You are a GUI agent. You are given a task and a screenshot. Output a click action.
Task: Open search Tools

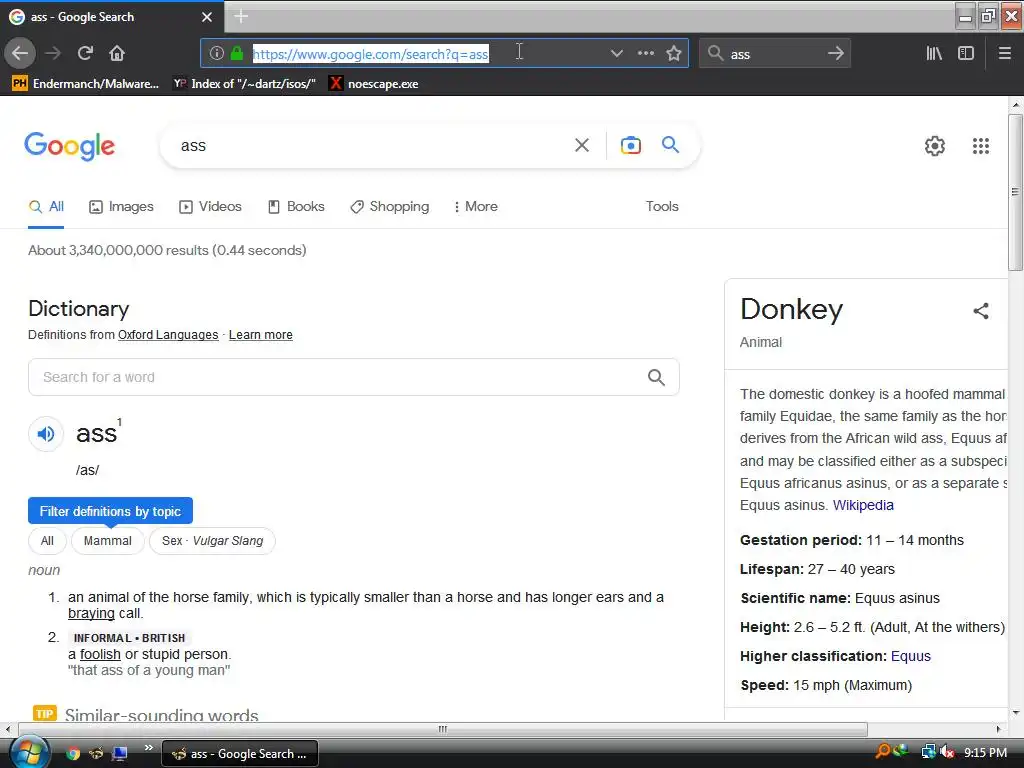point(662,206)
